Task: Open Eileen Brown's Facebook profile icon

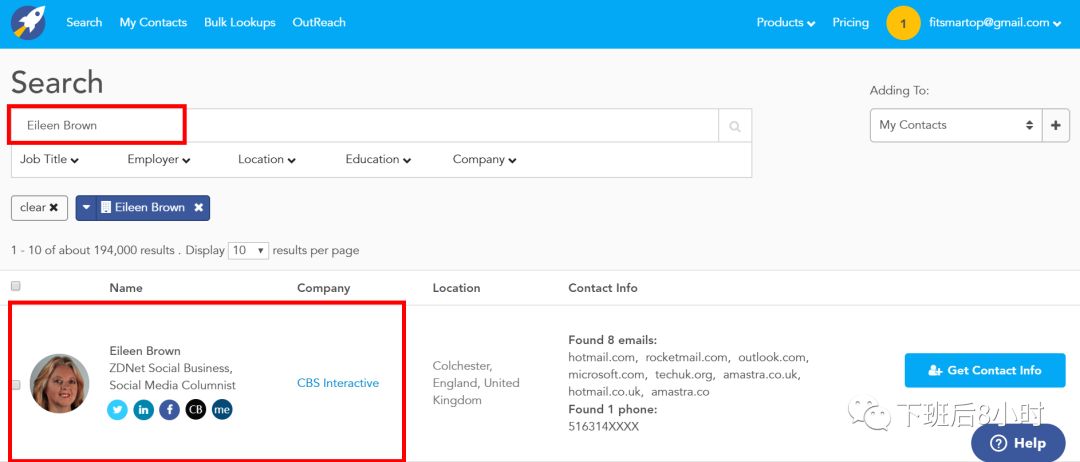Action: point(170,409)
